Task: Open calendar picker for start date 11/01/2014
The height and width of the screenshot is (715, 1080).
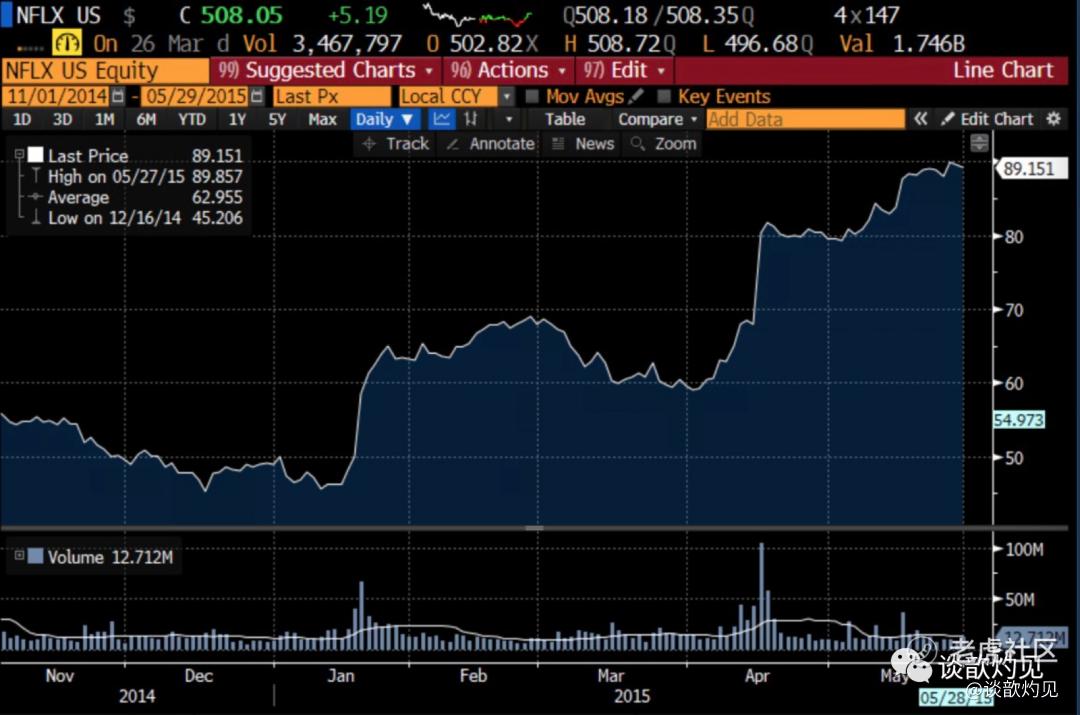Action: [118, 96]
